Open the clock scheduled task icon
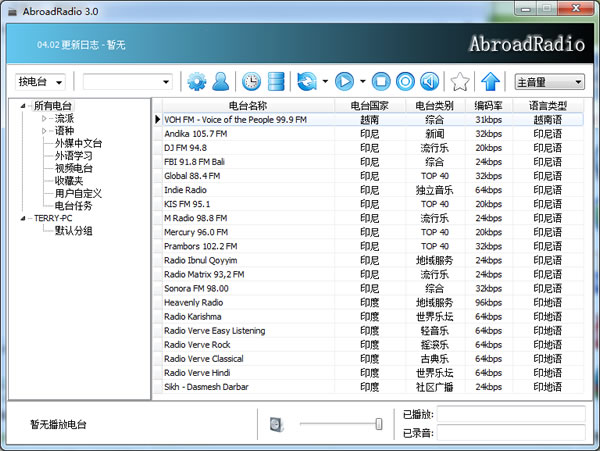The image size is (600, 451). (x=251, y=81)
